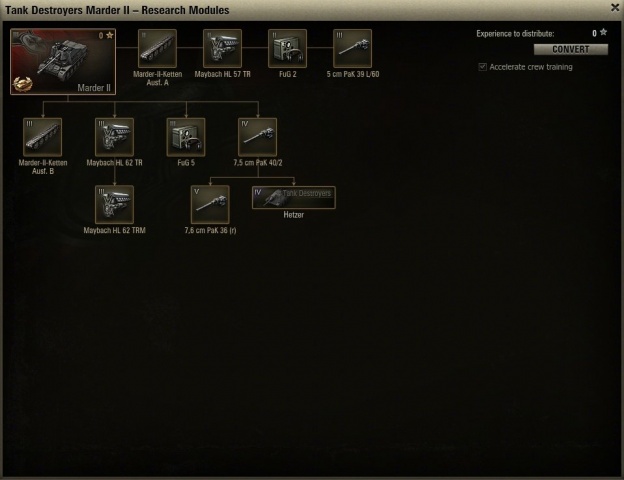This screenshot has height=480, width=624.
Task: Select the Marder II vehicle thumbnail
Action: coord(63,61)
